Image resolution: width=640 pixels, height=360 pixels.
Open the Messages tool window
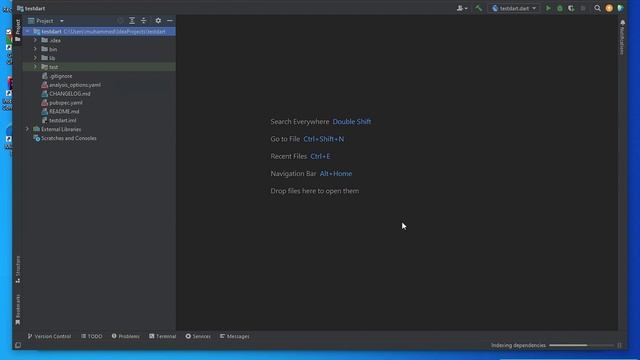click(x=235, y=336)
